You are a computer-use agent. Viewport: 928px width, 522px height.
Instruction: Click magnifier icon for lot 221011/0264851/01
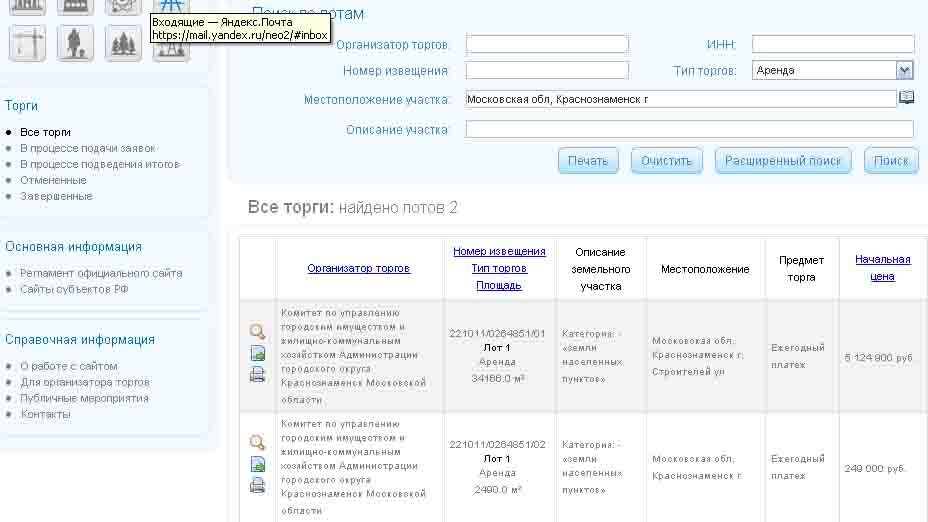coord(257,332)
